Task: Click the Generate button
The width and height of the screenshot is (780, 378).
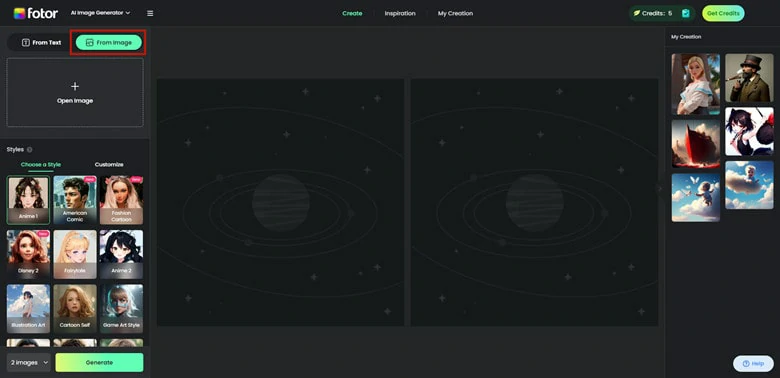Action: point(99,363)
